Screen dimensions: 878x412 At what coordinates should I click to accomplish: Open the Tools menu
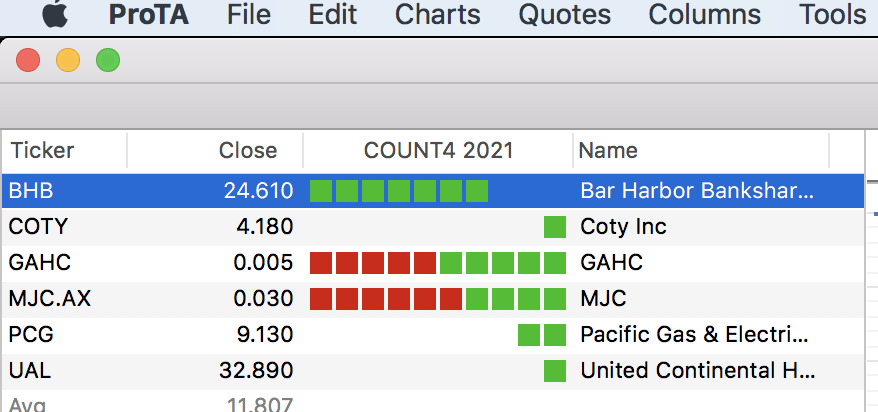pyautogui.click(x=832, y=15)
